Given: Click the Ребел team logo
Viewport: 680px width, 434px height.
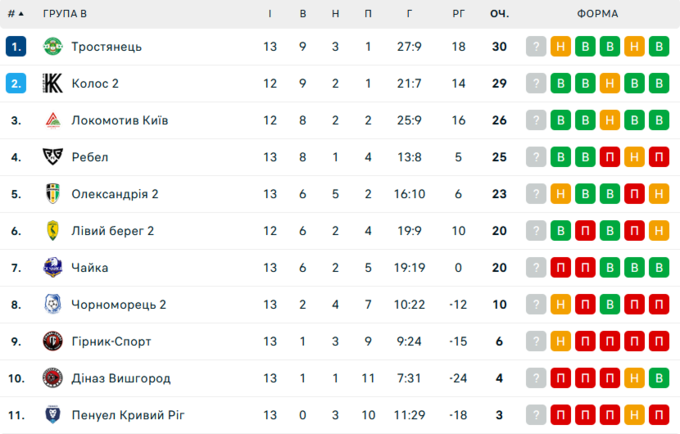Looking at the screenshot, I should pyautogui.click(x=52, y=157).
